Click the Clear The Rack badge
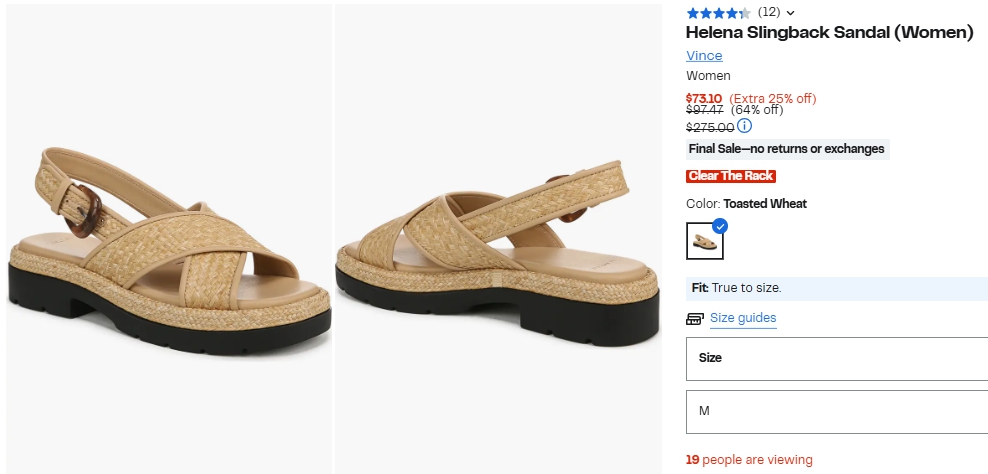The image size is (988, 474). (731, 176)
